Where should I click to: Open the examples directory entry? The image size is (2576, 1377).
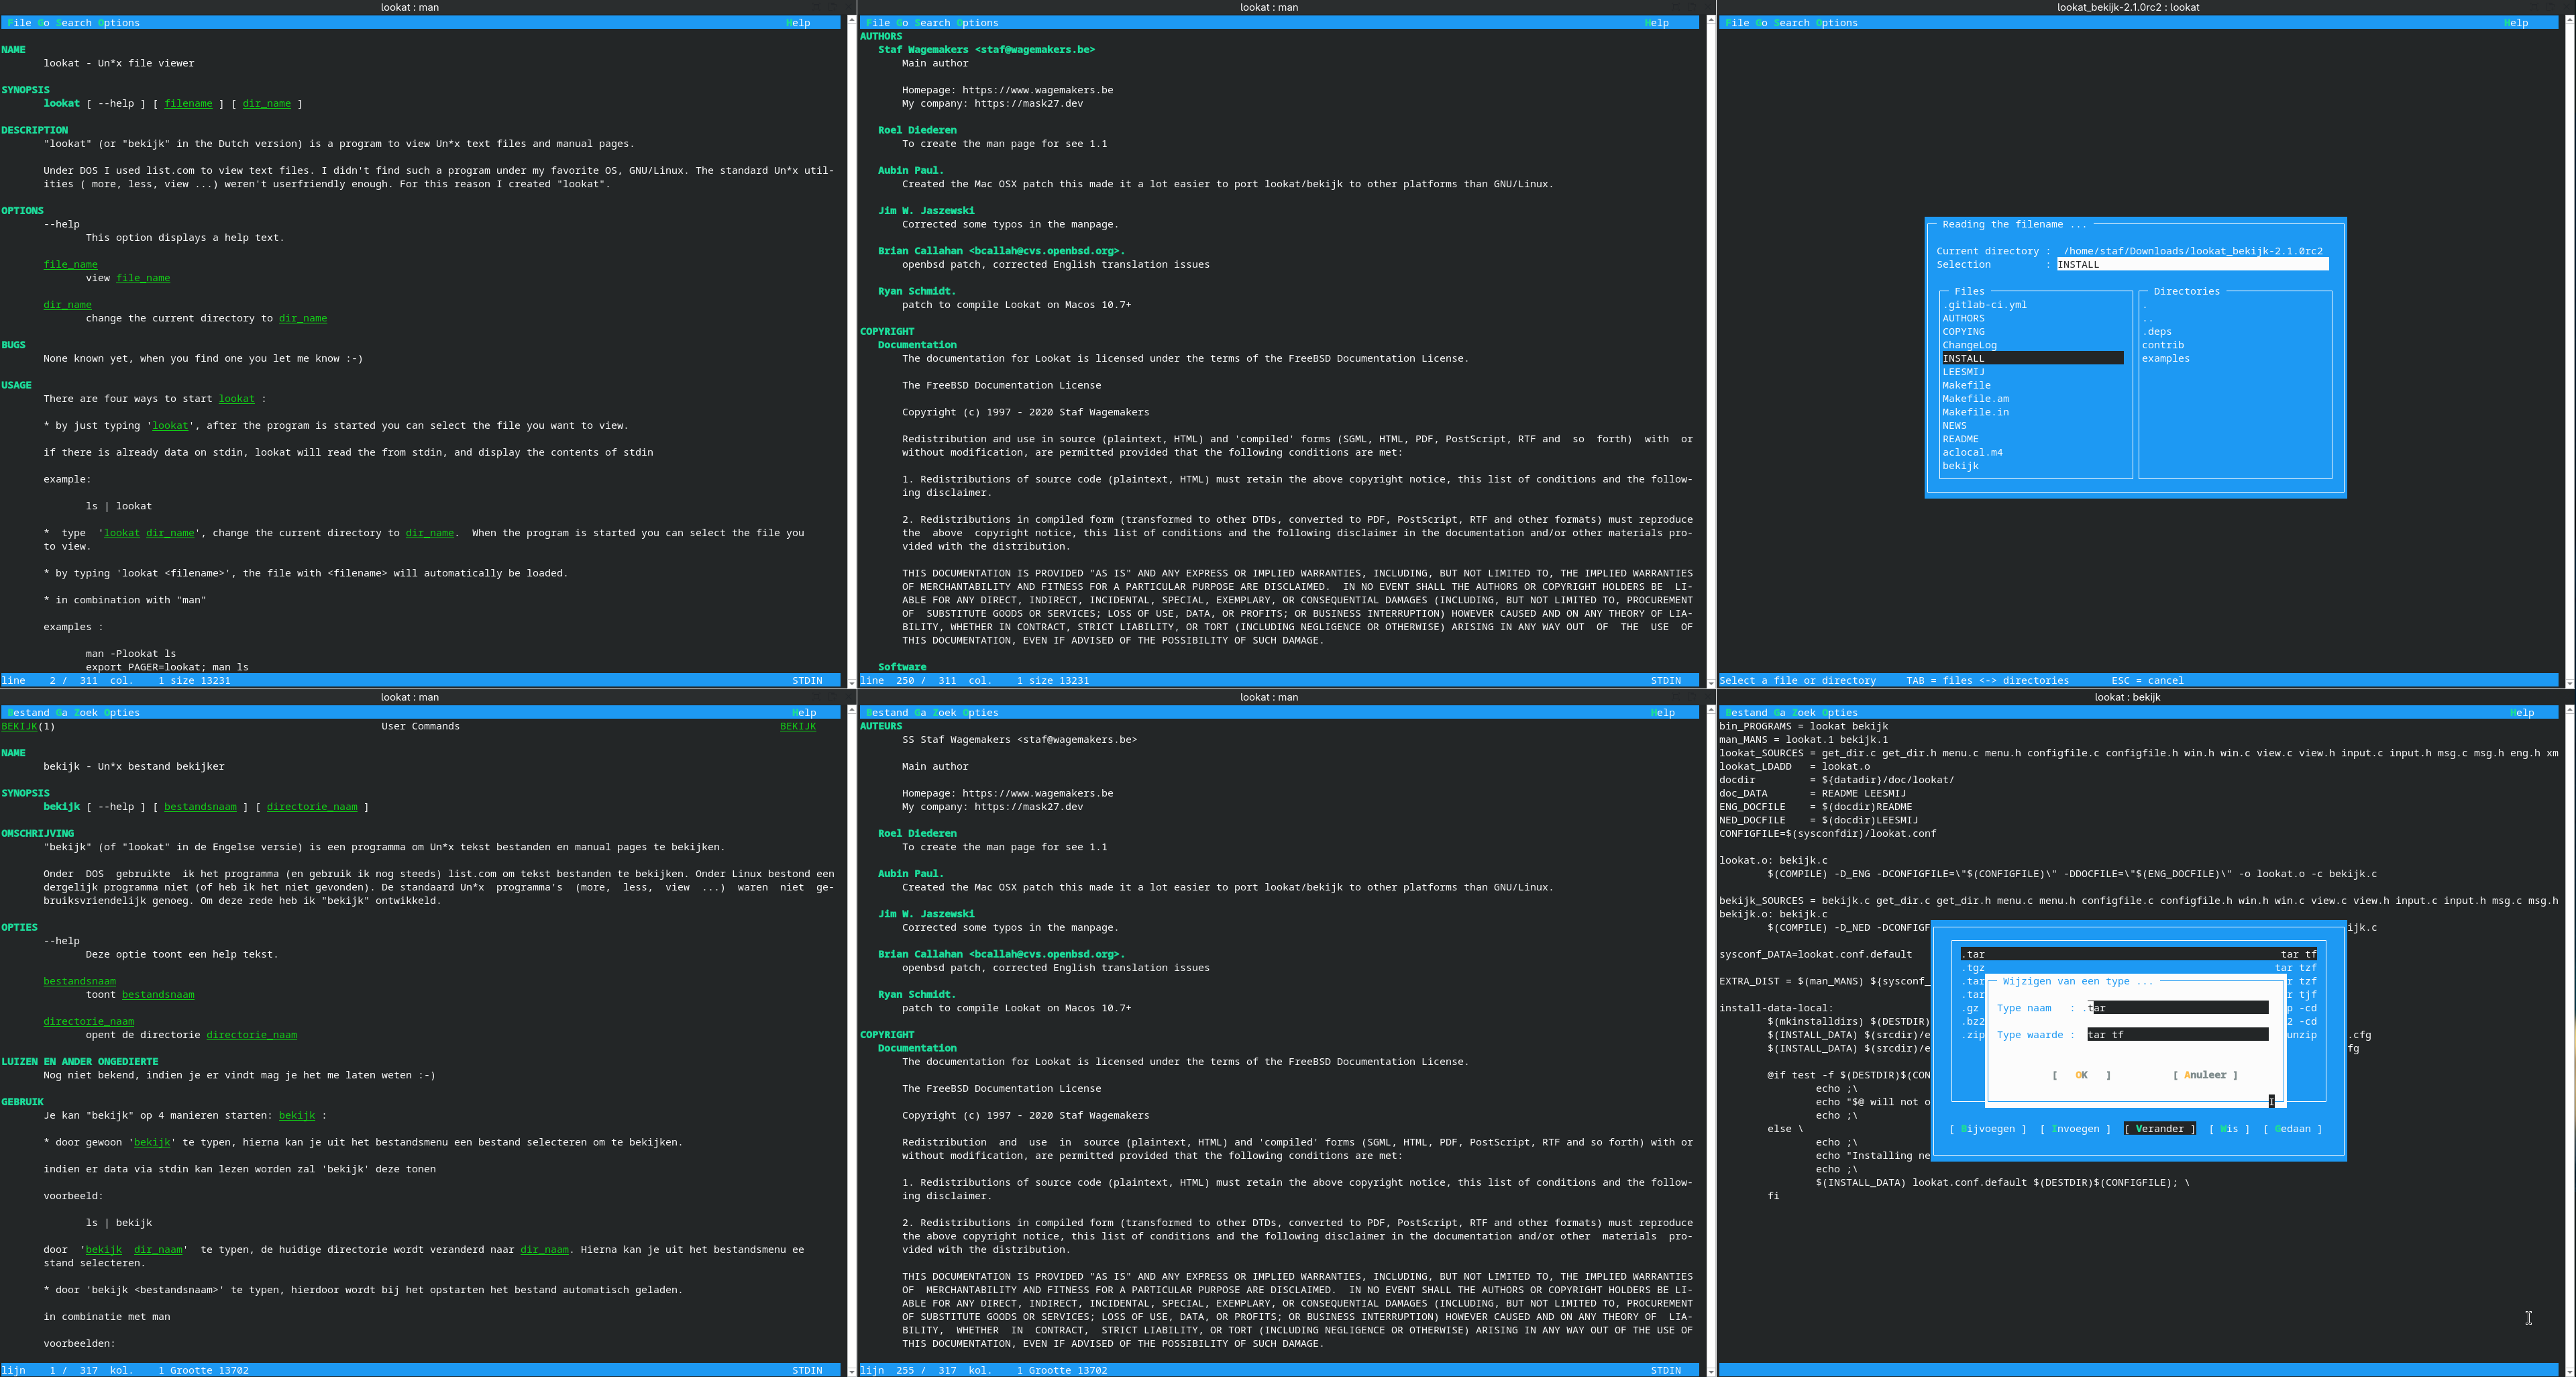tap(2165, 359)
